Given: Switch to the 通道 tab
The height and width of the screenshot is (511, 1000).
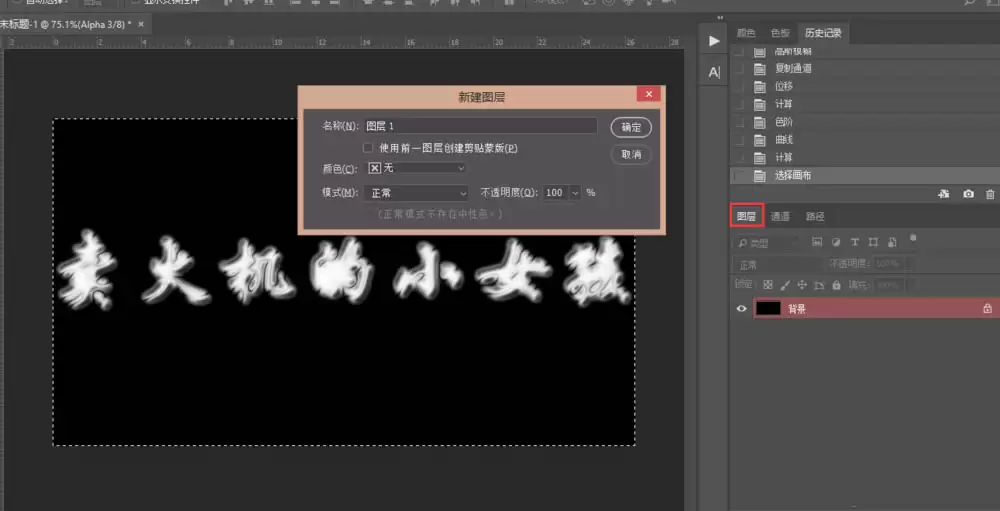Looking at the screenshot, I should 780,217.
